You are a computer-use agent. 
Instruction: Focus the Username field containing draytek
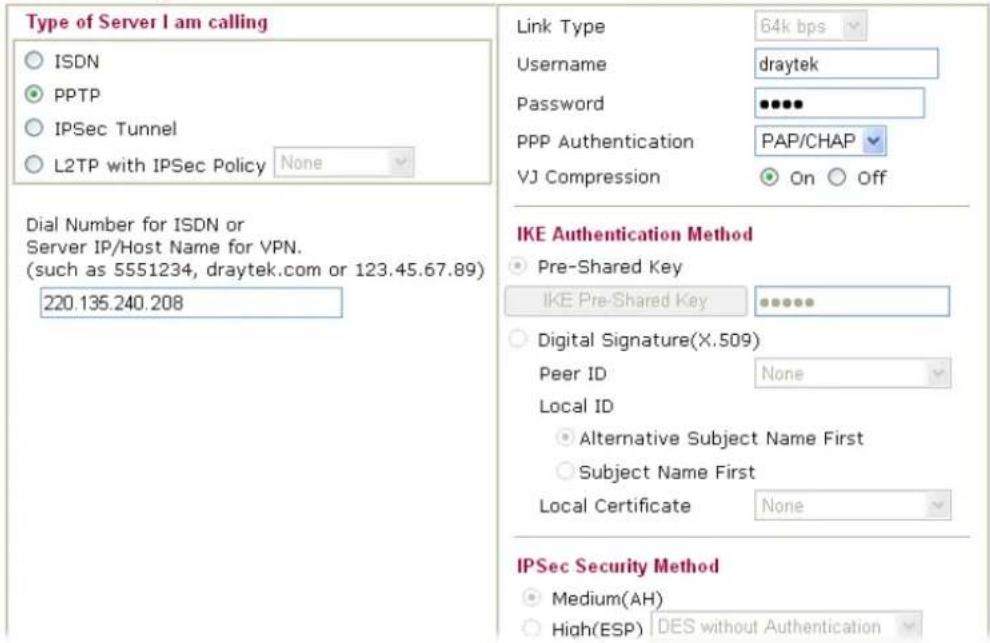pyautogui.click(x=846, y=64)
